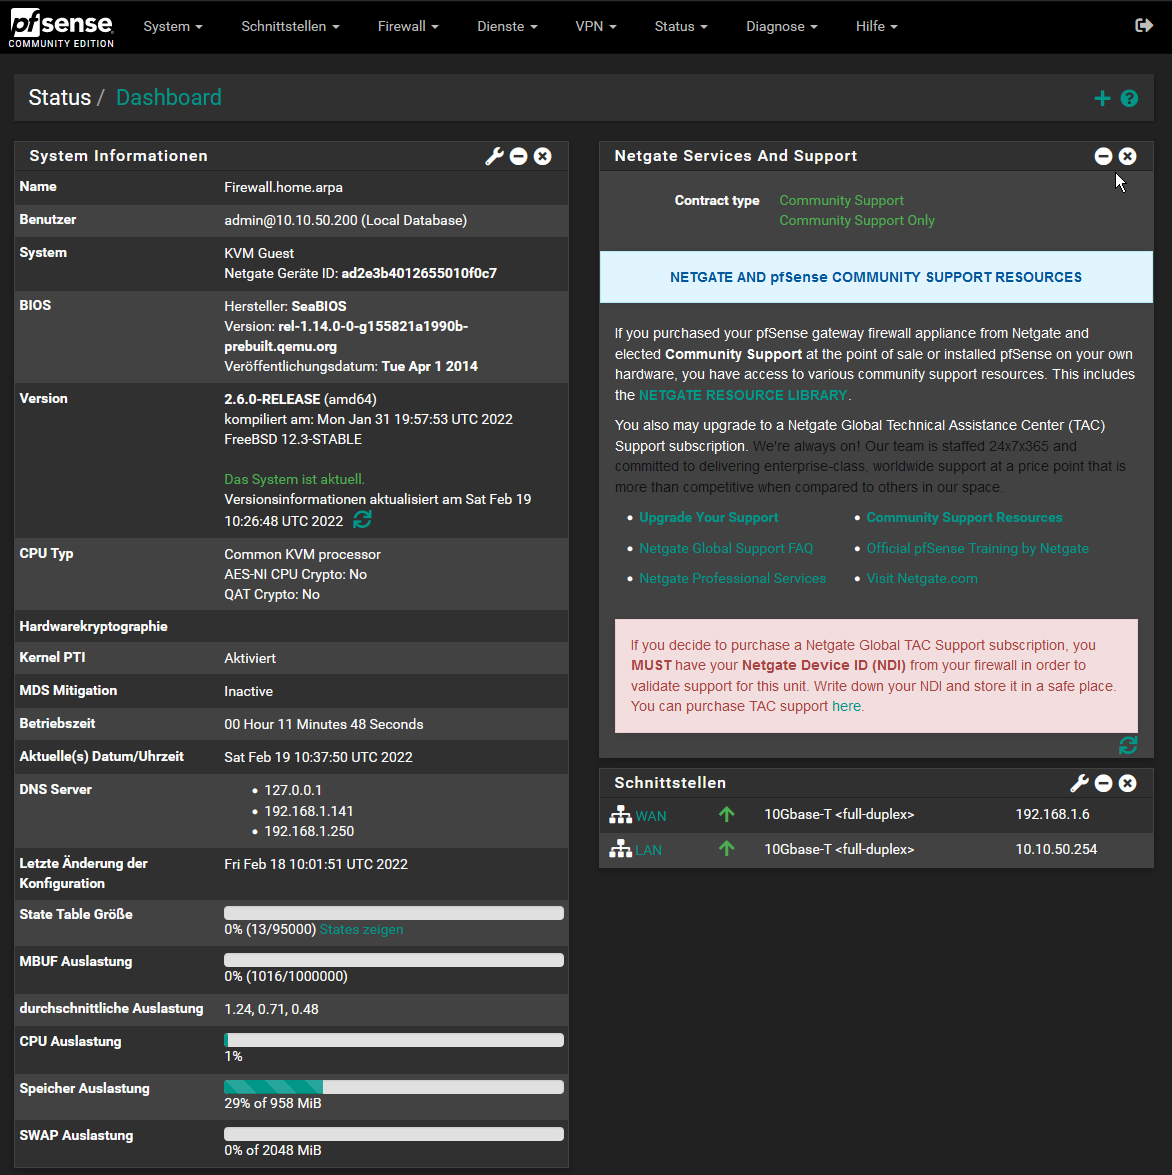
Task: Click the WAN interface network icon
Action: (620, 815)
